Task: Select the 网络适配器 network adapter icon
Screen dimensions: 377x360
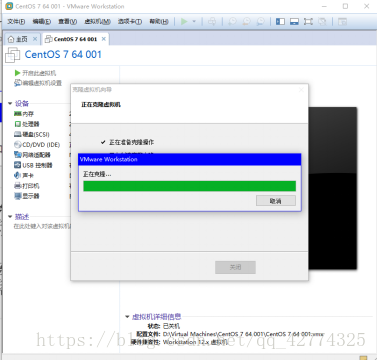Action: coord(18,155)
